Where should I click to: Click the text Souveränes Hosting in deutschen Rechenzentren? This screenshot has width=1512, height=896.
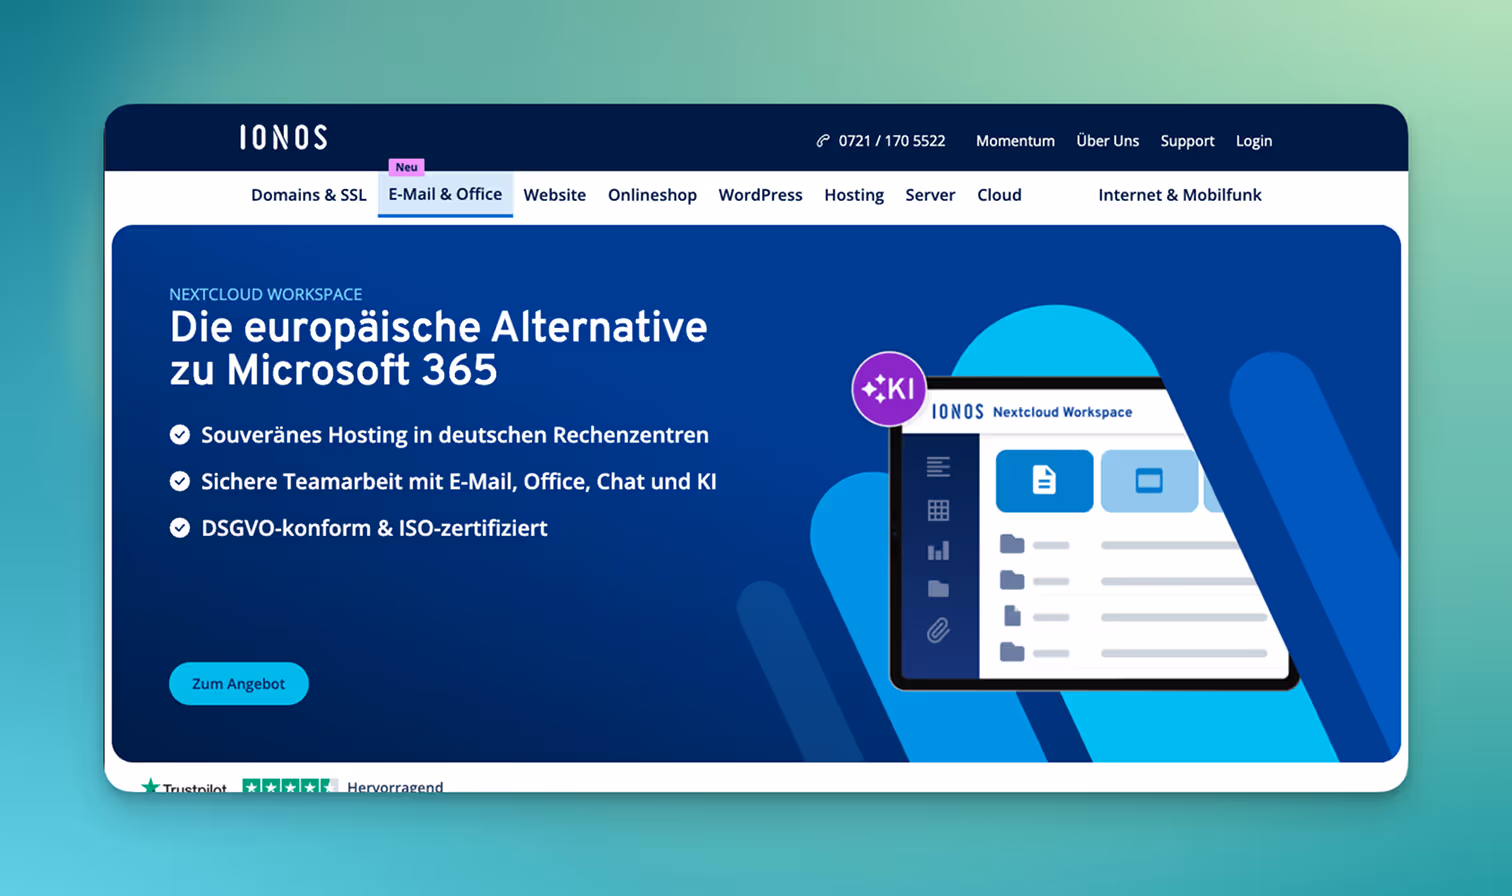[455, 435]
